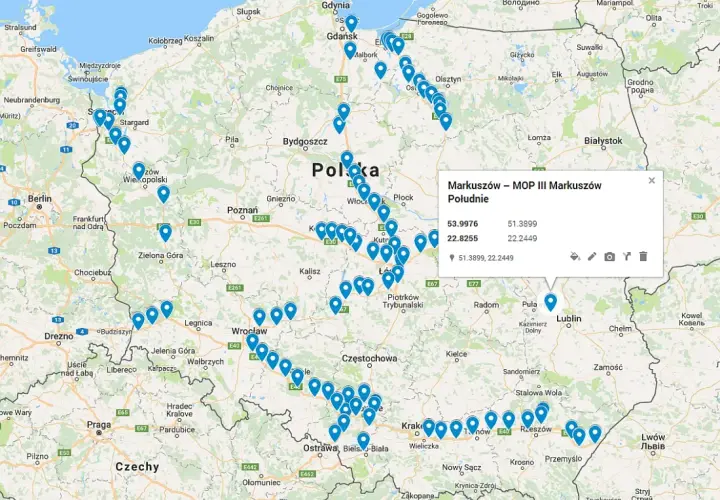Select the pin just above Zielona Góra
This screenshot has height=500, width=720.
pyautogui.click(x=165, y=233)
